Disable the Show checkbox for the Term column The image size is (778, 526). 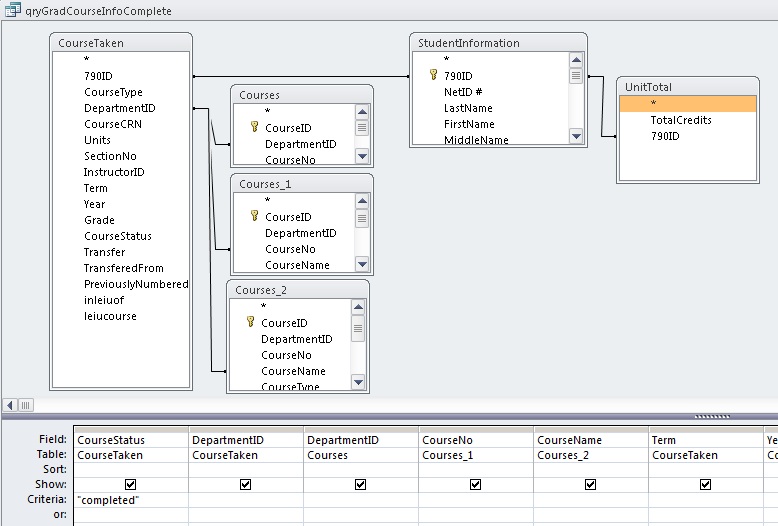coord(706,484)
